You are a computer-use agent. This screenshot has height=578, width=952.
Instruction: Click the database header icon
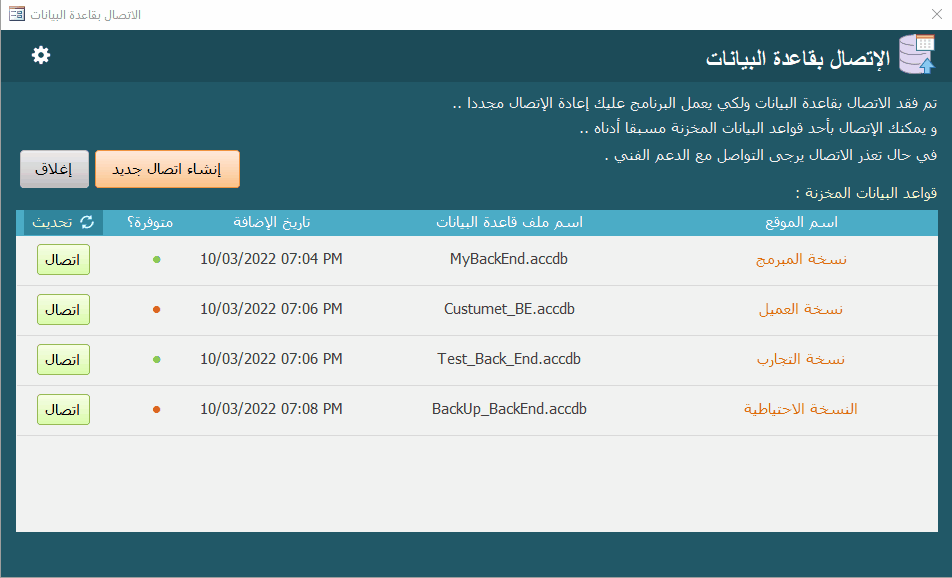(x=916, y=56)
